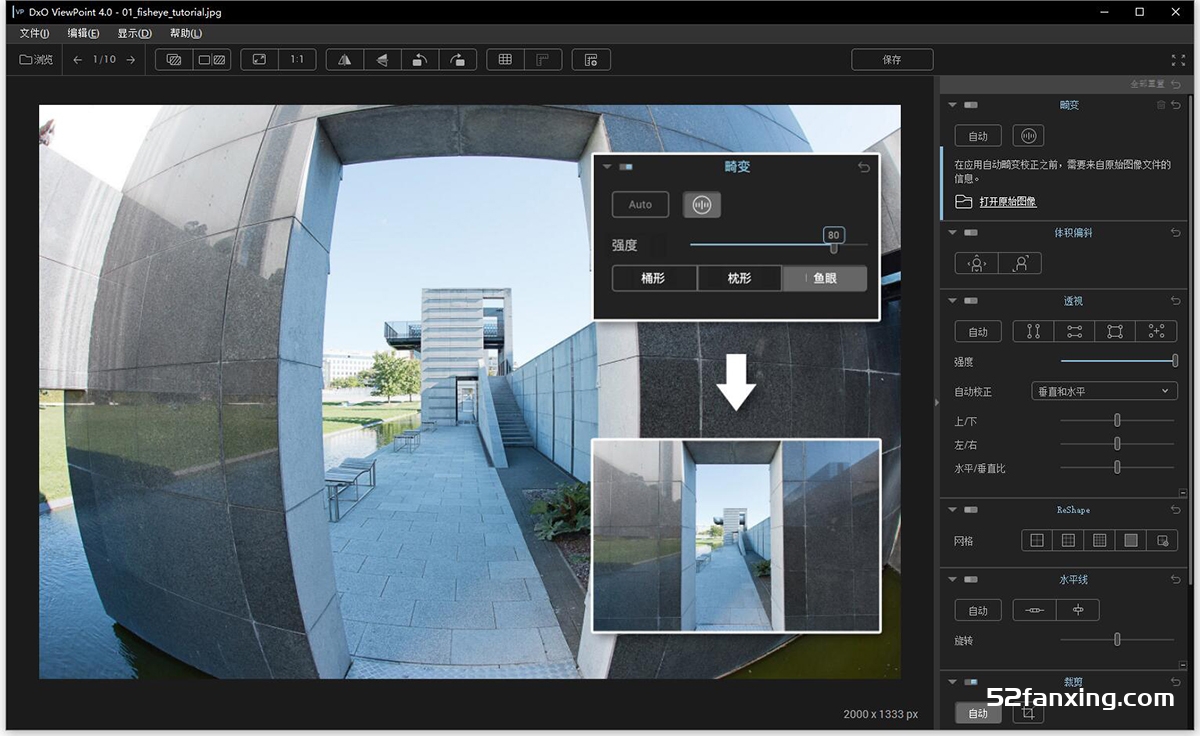Collapse the 裁剪 panel

tap(953, 682)
